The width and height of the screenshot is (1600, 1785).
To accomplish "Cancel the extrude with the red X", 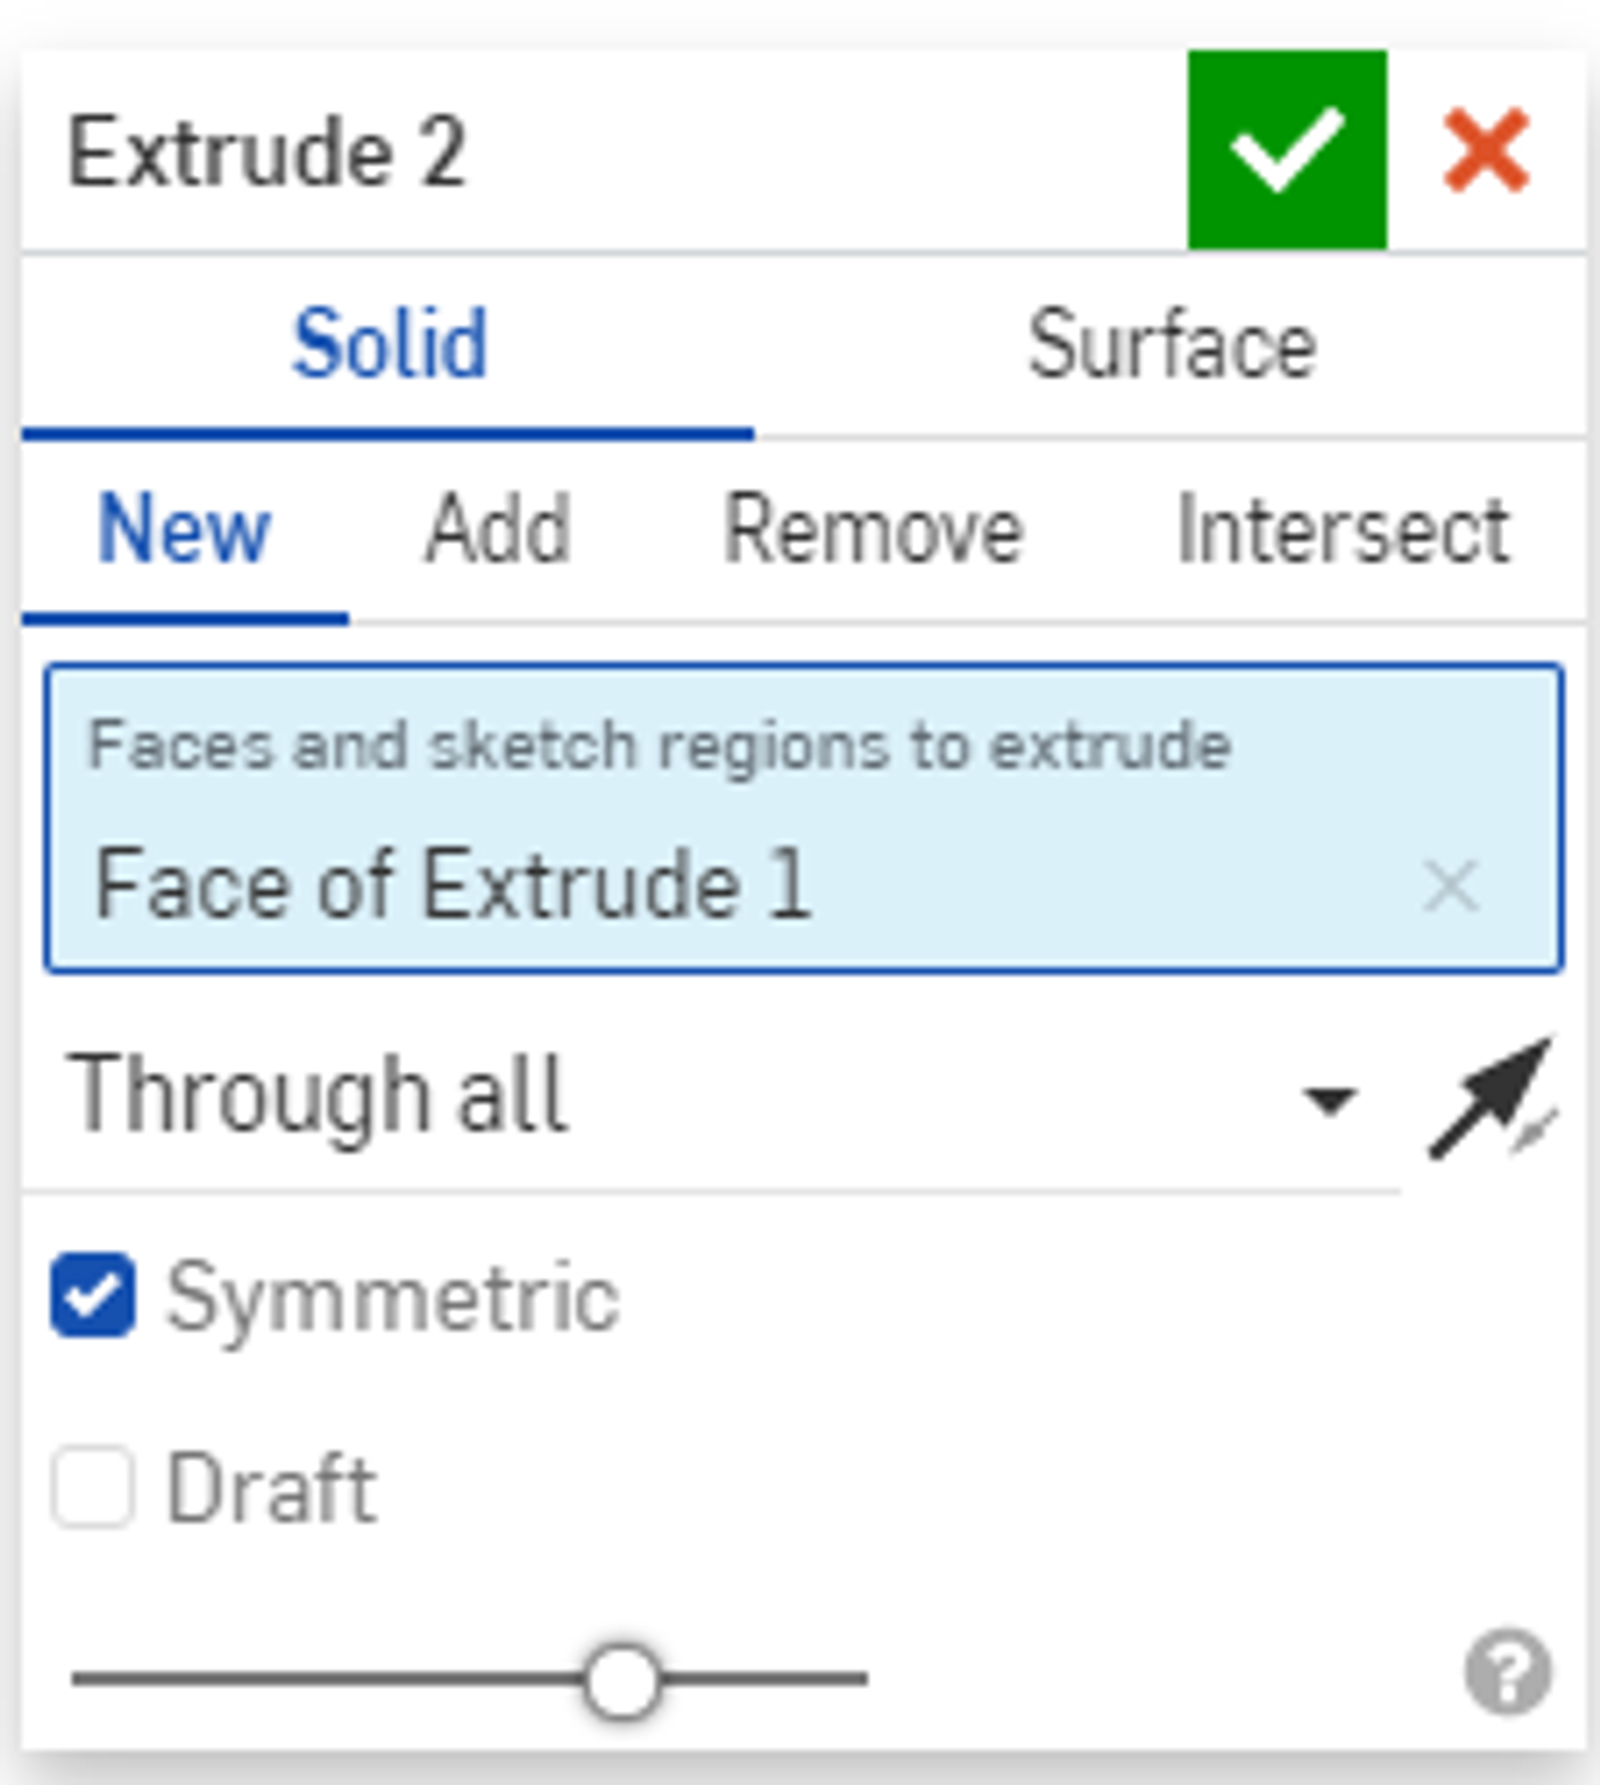I will (x=1486, y=150).
